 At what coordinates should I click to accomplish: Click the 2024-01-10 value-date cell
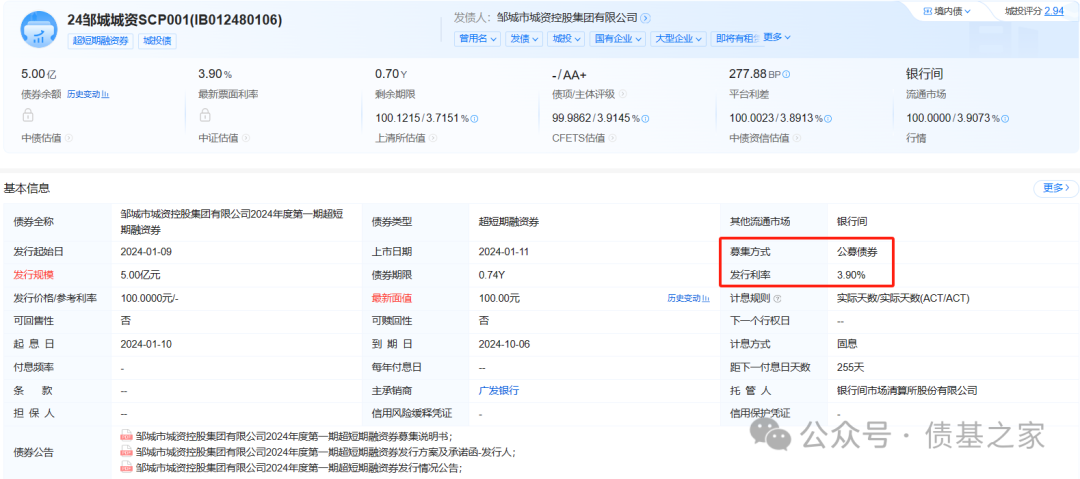point(145,344)
